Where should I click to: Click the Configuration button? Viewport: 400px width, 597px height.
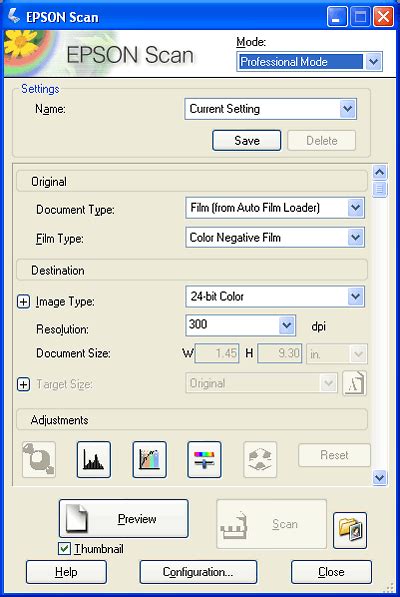coord(198,572)
